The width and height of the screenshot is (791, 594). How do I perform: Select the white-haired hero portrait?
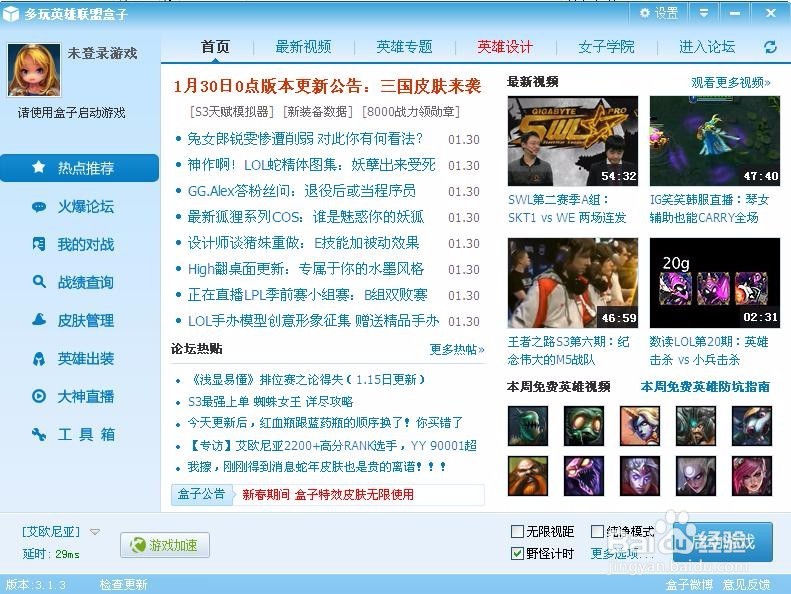(x=696, y=476)
